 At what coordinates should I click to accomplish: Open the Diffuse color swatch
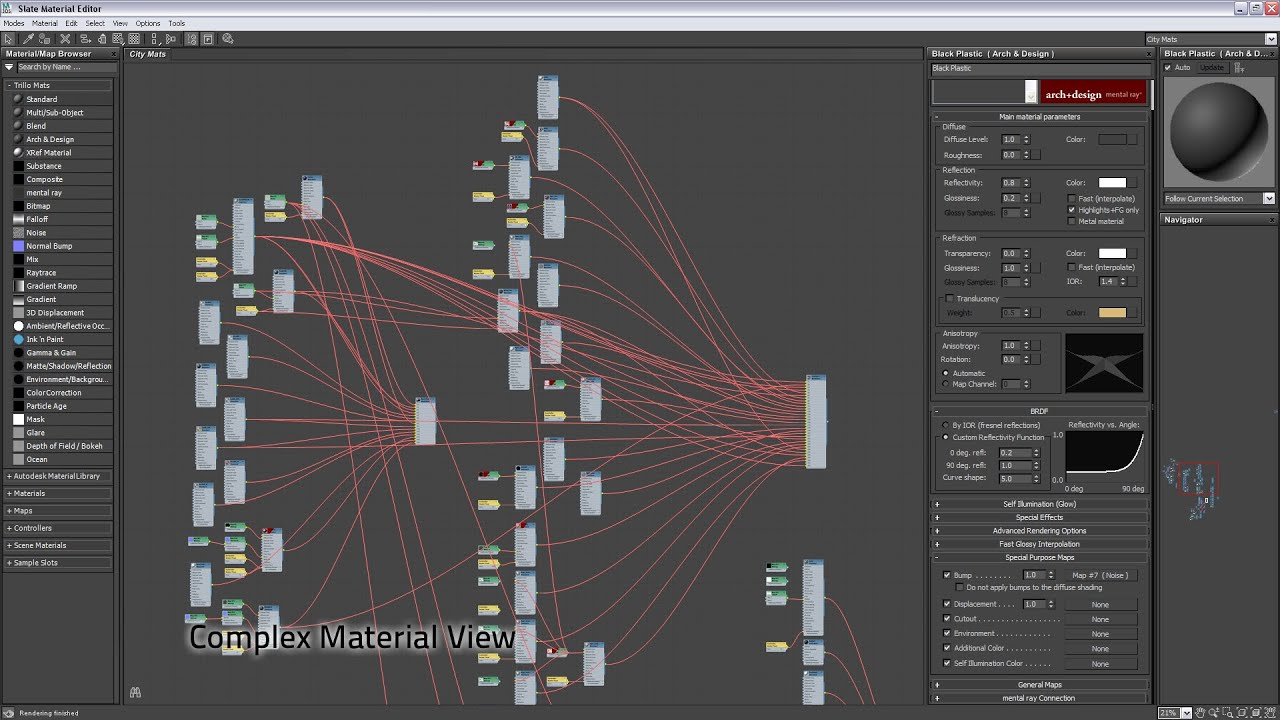point(1112,140)
